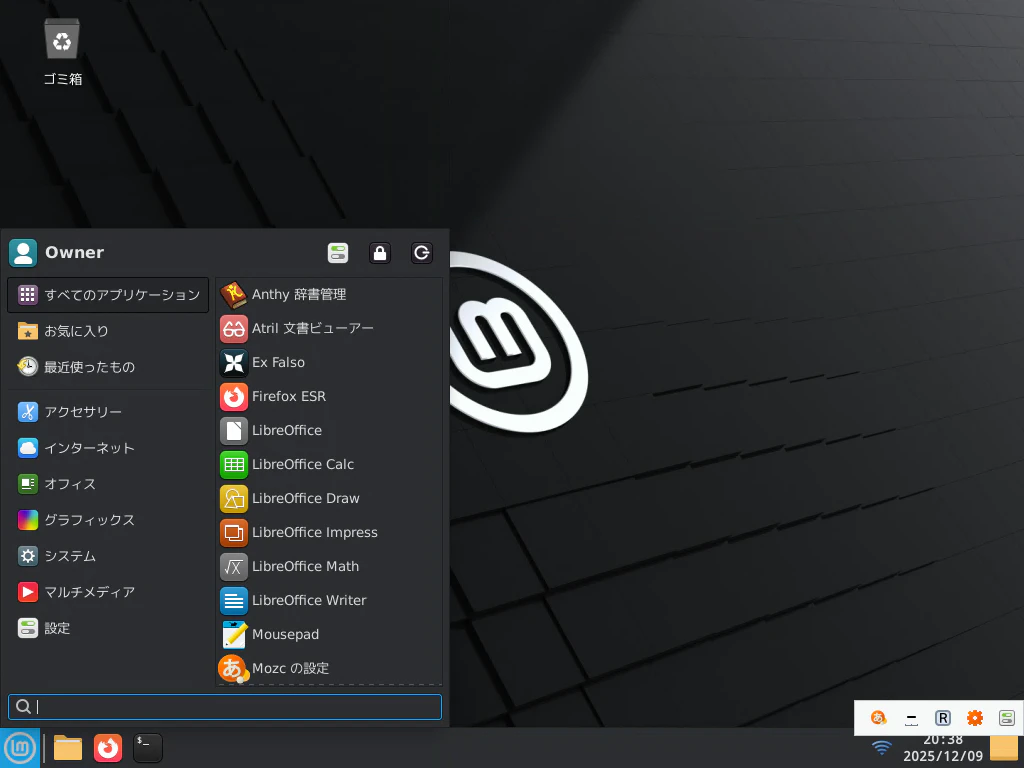Image resolution: width=1024 pixels, height=768 pixels.
Task: Launch the terminal from the taskbar
Action: tap(148, 748)
